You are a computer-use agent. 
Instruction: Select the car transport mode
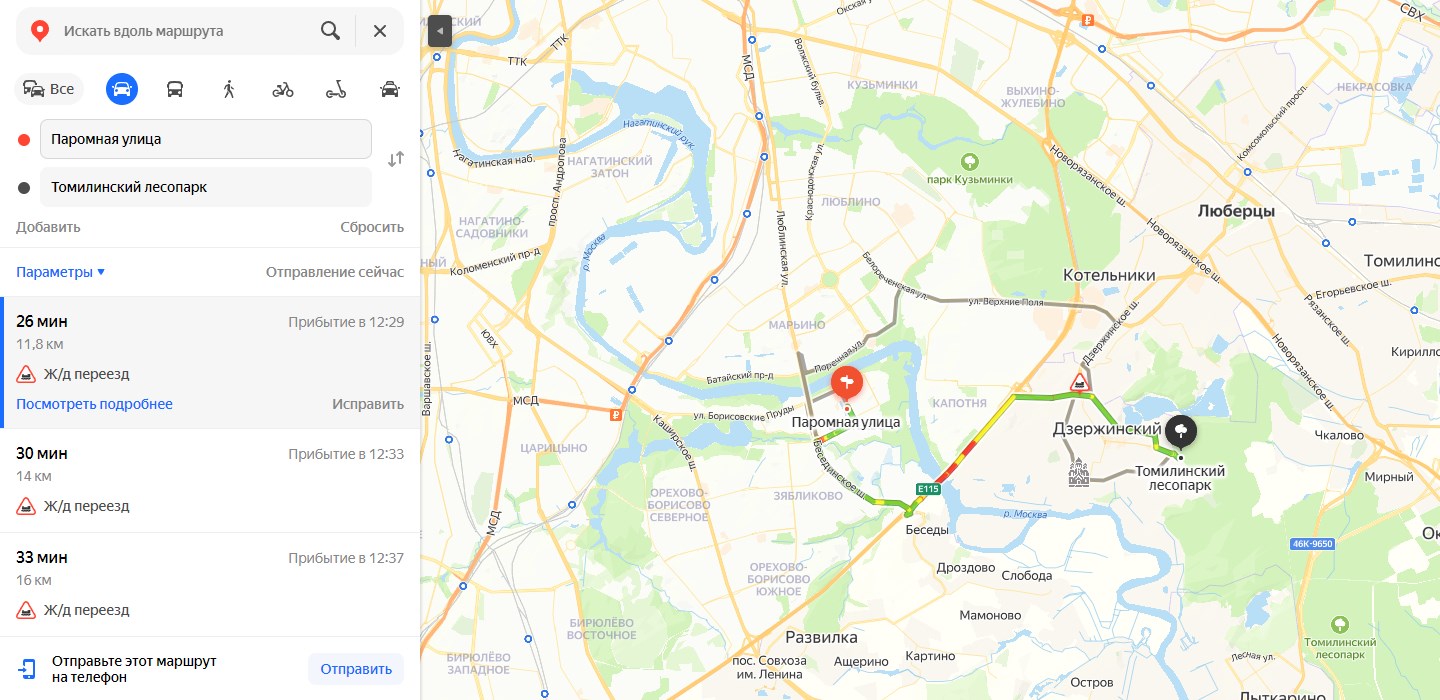click(122, 89)
